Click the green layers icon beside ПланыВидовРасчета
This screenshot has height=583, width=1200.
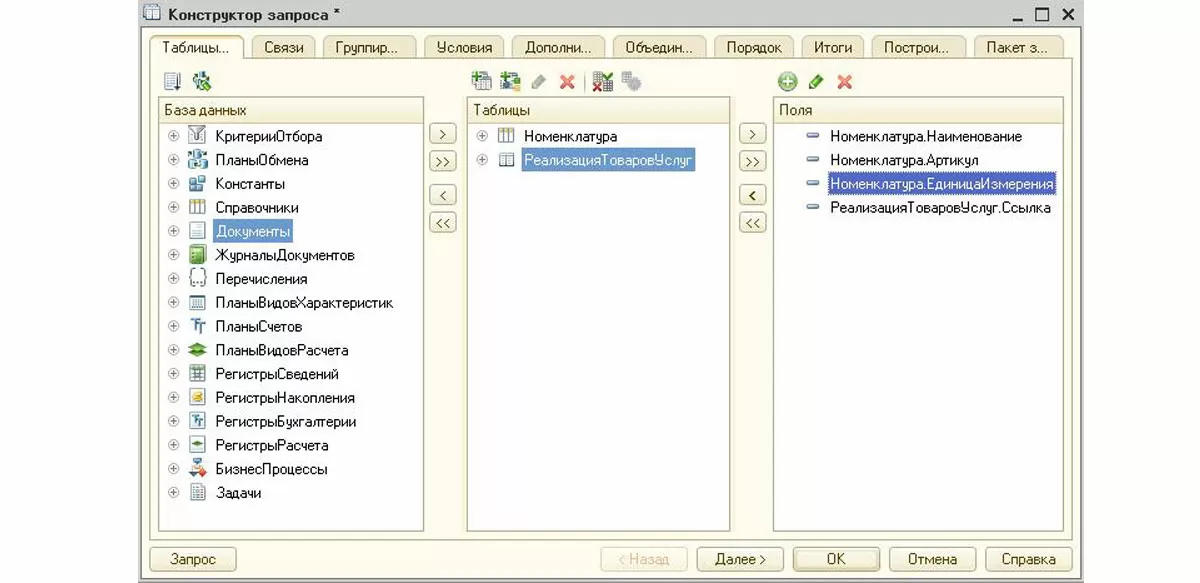coord(197,350)
